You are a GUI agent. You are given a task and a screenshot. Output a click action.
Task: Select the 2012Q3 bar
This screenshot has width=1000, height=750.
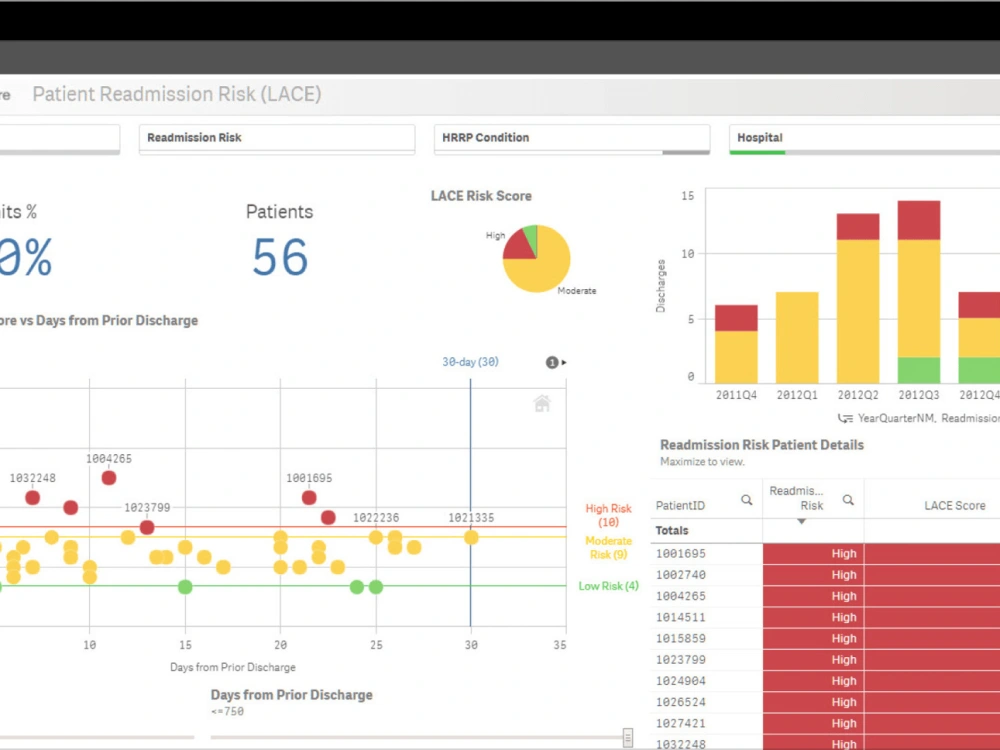click(918, 291)
